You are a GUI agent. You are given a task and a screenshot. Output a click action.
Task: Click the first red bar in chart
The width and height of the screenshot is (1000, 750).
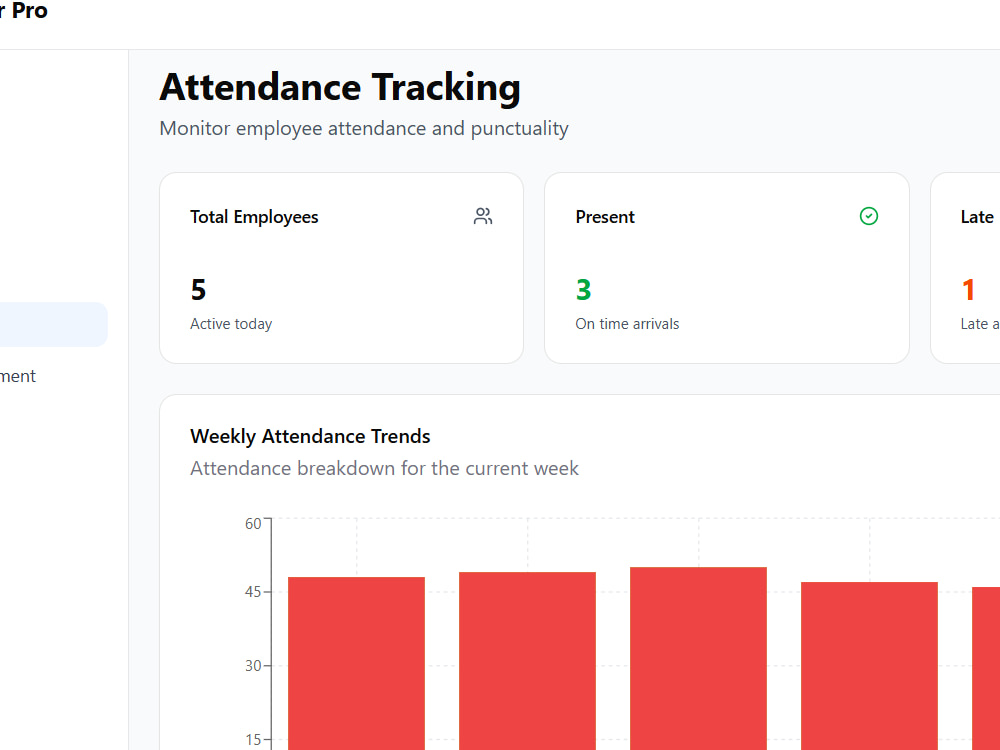coord(357,663)
